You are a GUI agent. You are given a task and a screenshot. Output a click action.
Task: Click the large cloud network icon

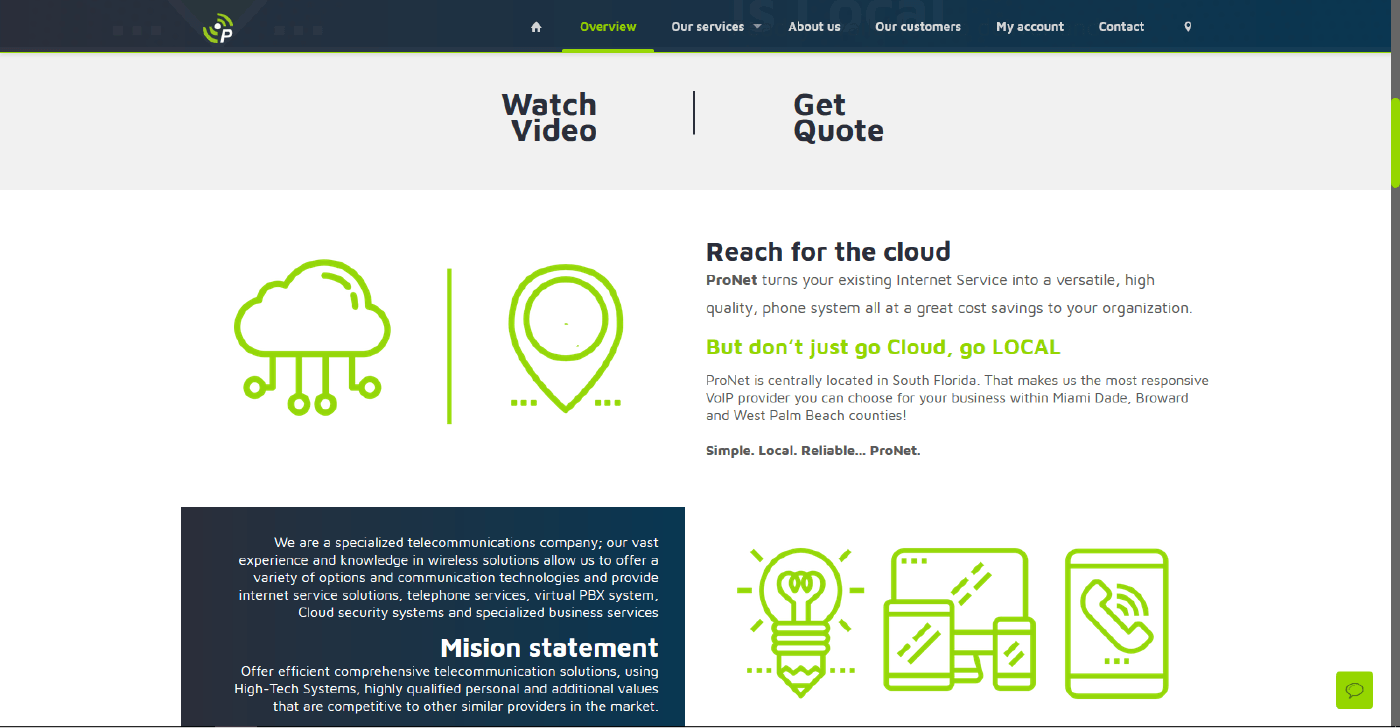312,337
